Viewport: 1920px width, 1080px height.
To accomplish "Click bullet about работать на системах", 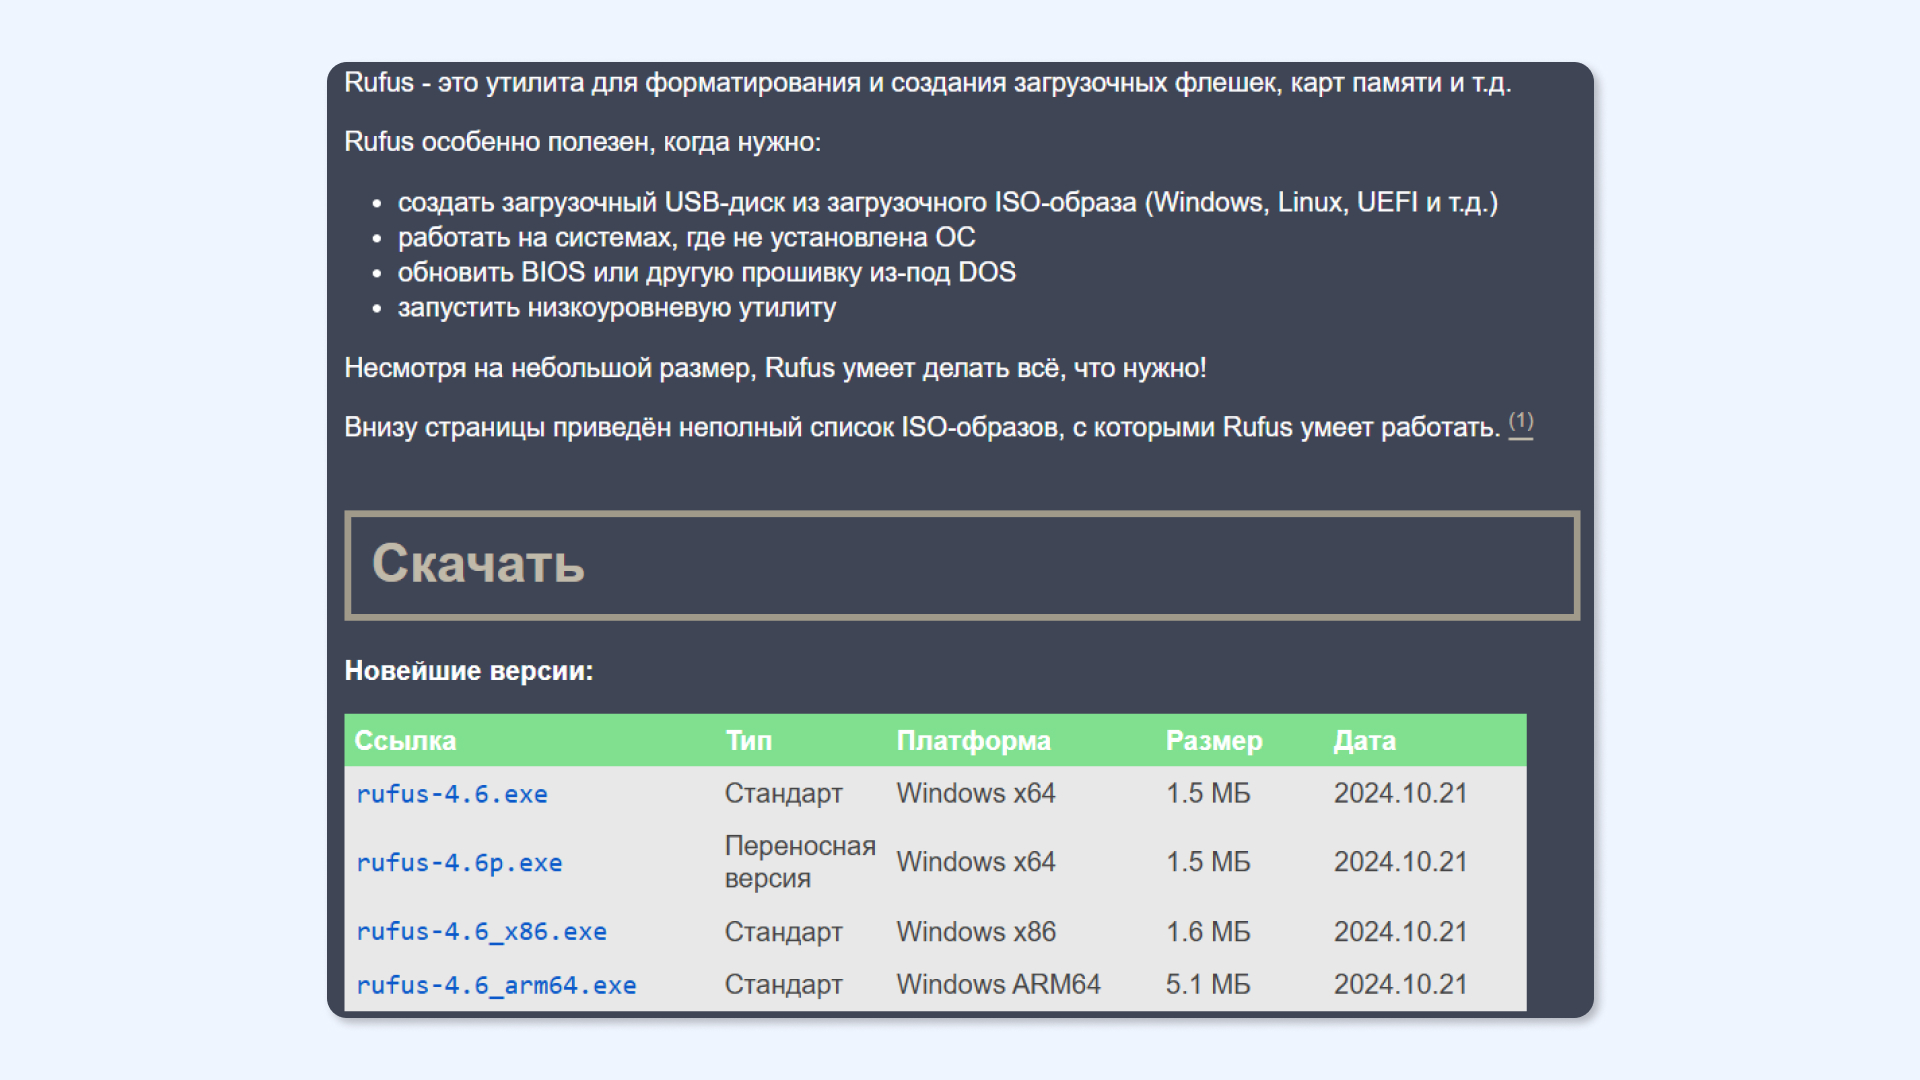I will pos(686,238).
